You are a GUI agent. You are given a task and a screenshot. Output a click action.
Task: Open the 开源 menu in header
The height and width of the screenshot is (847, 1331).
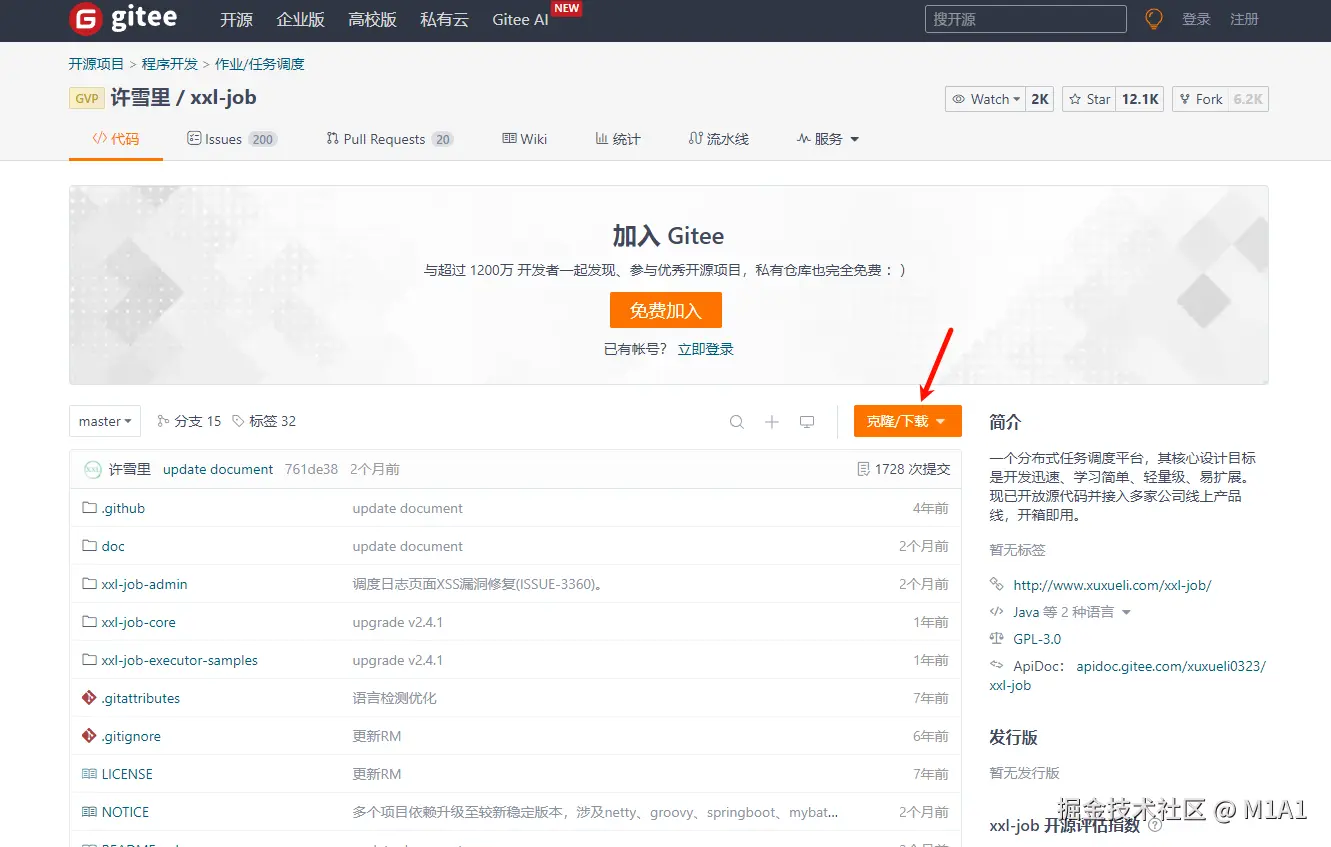tap(236, 19)
